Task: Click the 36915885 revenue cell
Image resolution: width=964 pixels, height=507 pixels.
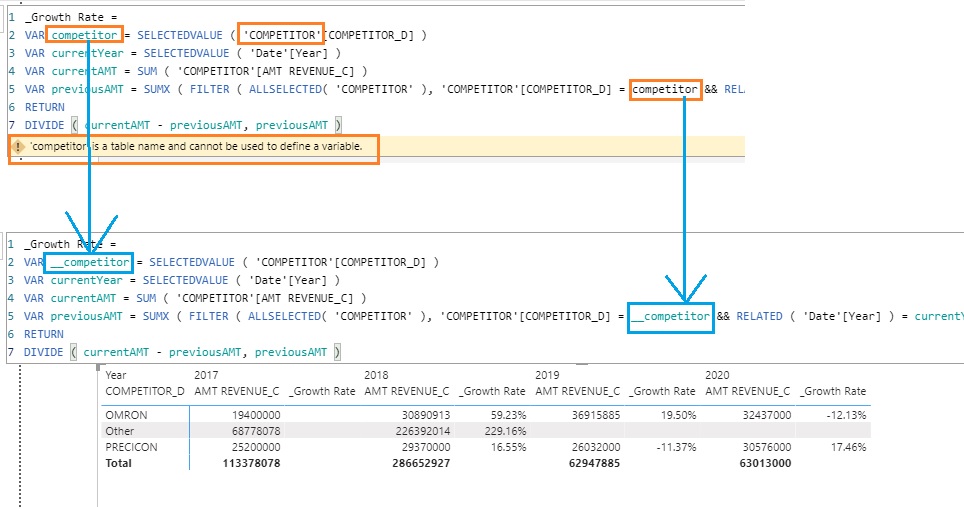Action: (596, 415)
